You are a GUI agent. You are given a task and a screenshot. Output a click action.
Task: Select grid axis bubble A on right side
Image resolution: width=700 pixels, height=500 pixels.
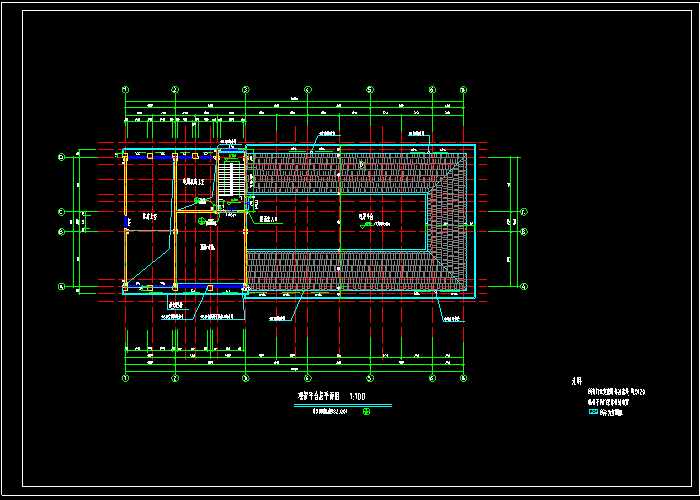pos(523,286)
